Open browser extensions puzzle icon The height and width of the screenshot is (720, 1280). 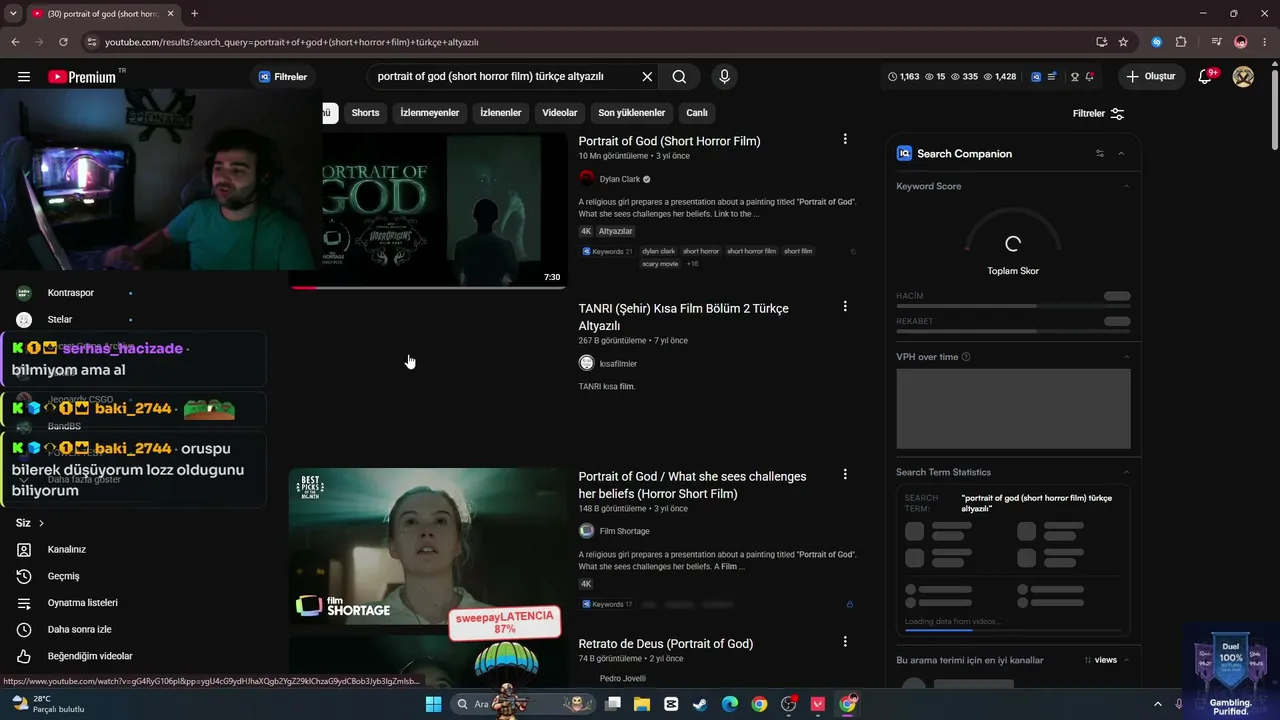(x=1181, y=42)
